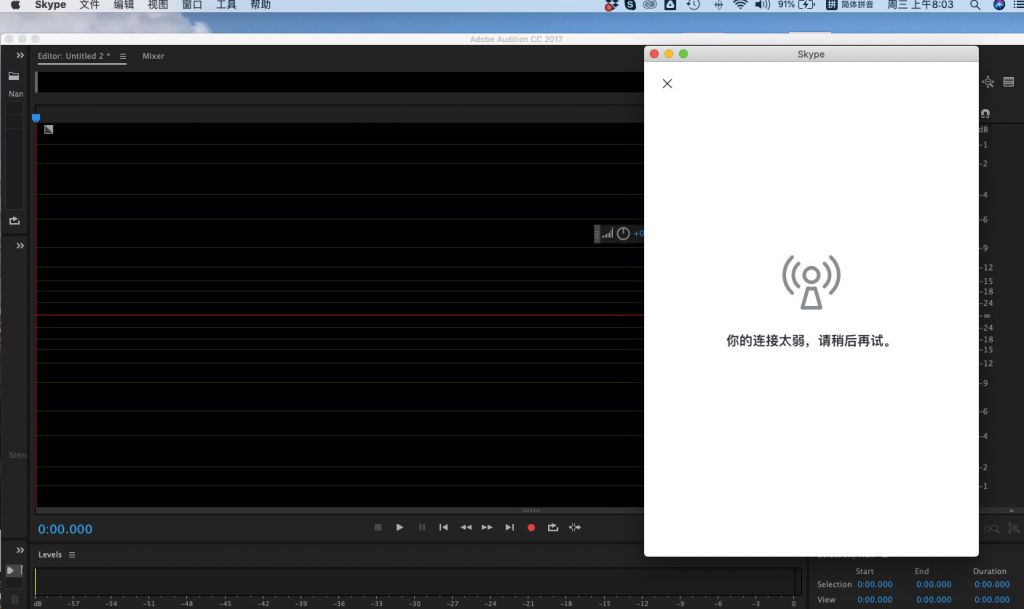Switch to the Mixer tab
Screen dimensions: 1024x609
[153, 56]
